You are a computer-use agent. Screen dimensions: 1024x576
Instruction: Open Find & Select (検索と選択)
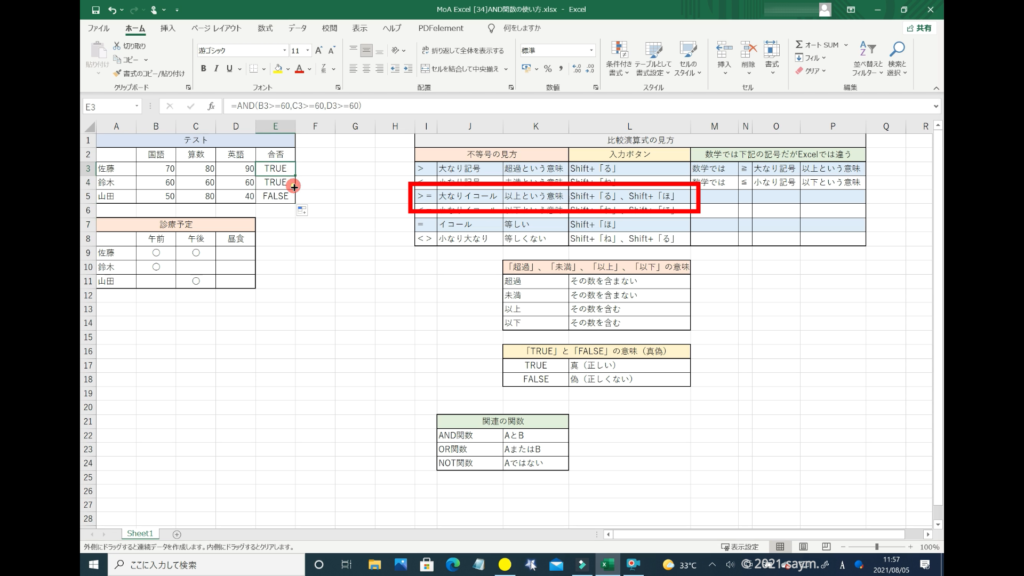897,57
